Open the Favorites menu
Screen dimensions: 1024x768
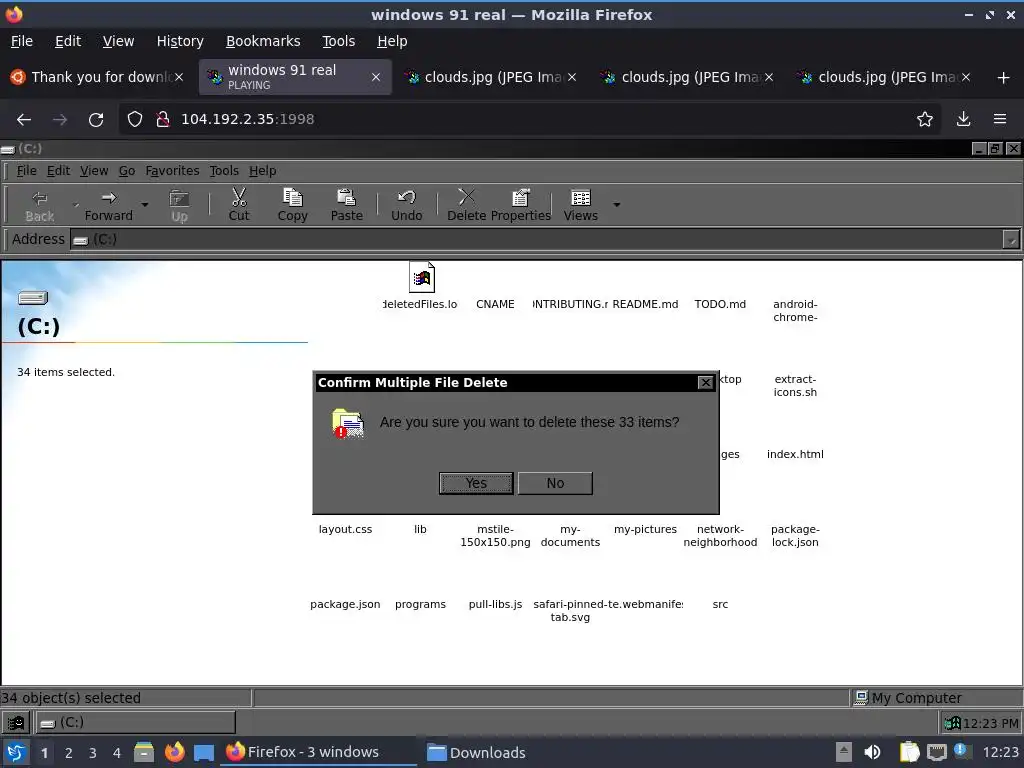click(172, 171)
